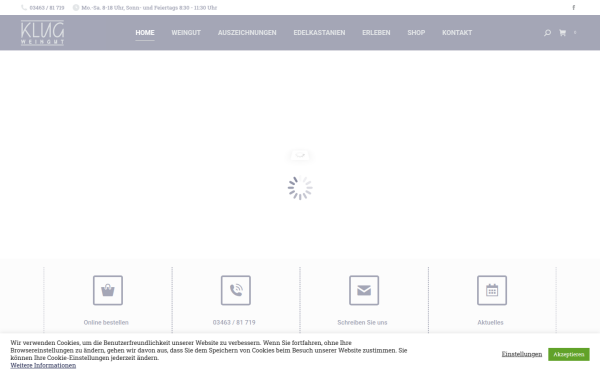
Task: Open the EDELKASTANIEN menu item
Action: (319, 33)
